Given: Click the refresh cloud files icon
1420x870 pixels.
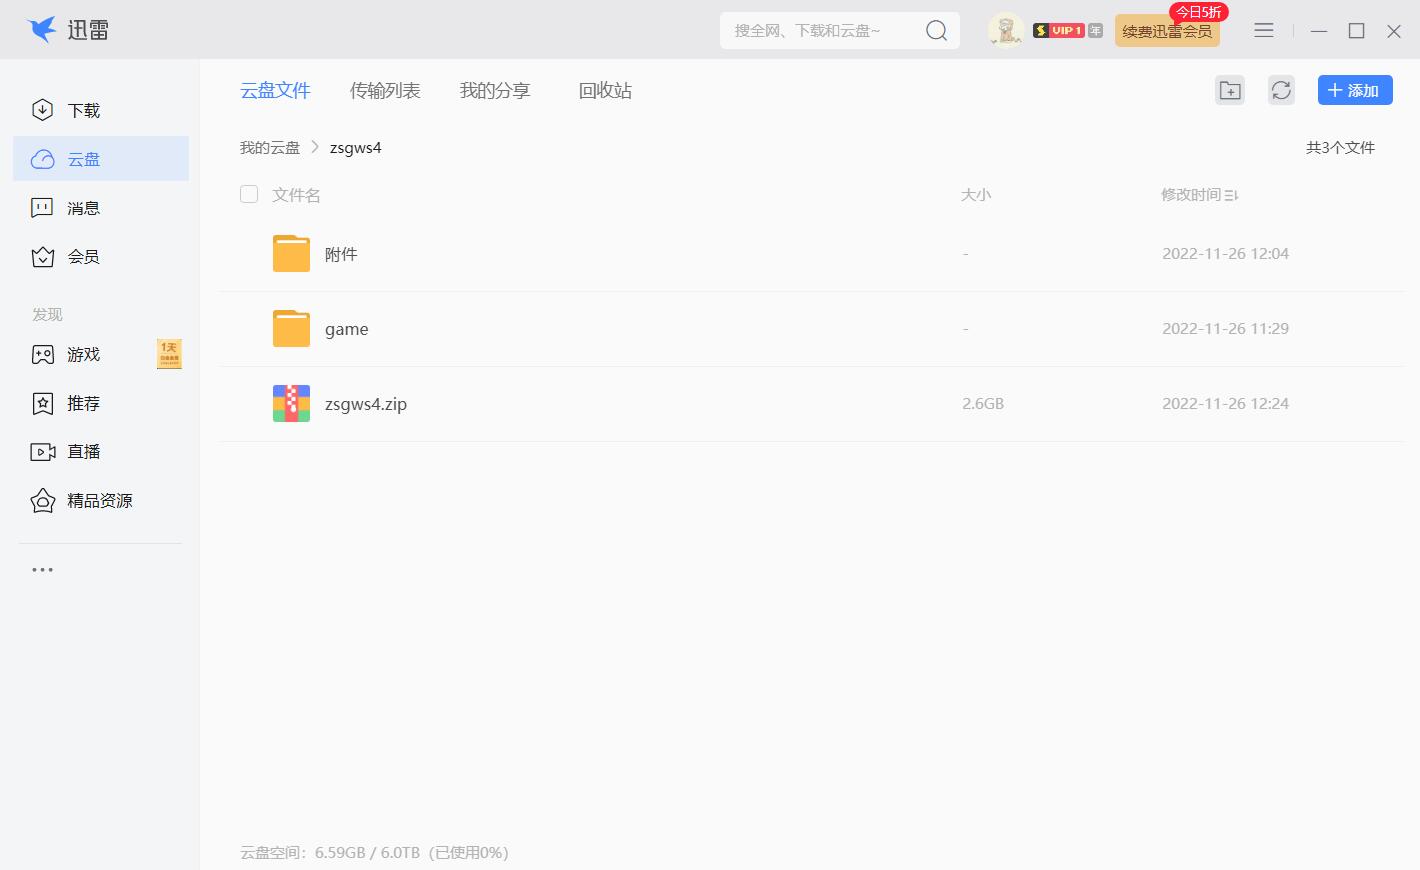Looking at the screenshot, I should point(1281,91).
